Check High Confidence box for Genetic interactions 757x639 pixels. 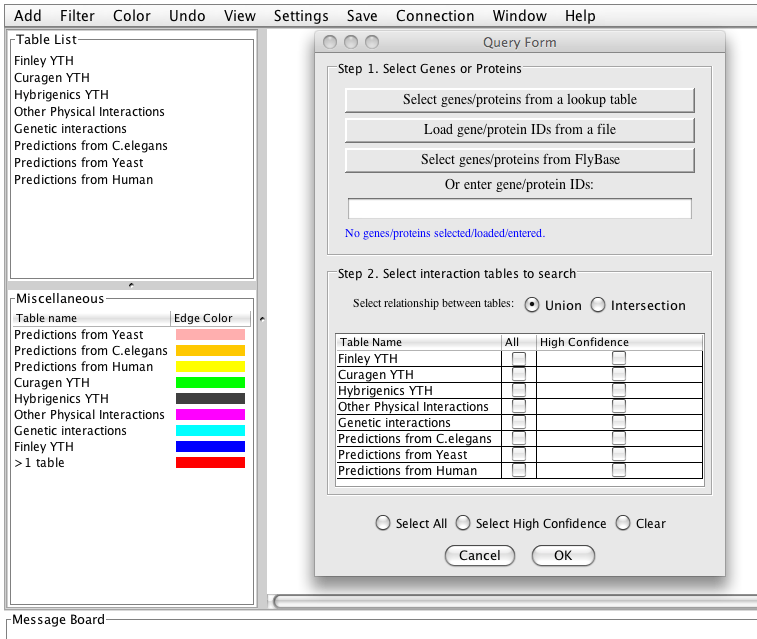coord(619,422)
